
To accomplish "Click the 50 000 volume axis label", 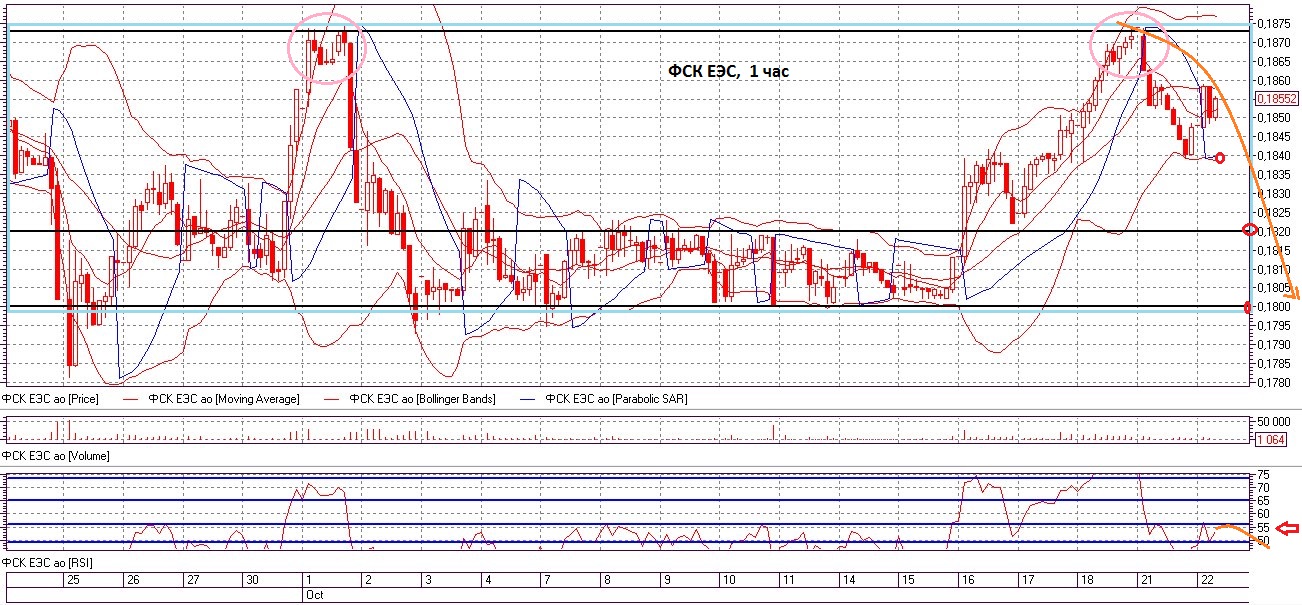I will 1273,422.
